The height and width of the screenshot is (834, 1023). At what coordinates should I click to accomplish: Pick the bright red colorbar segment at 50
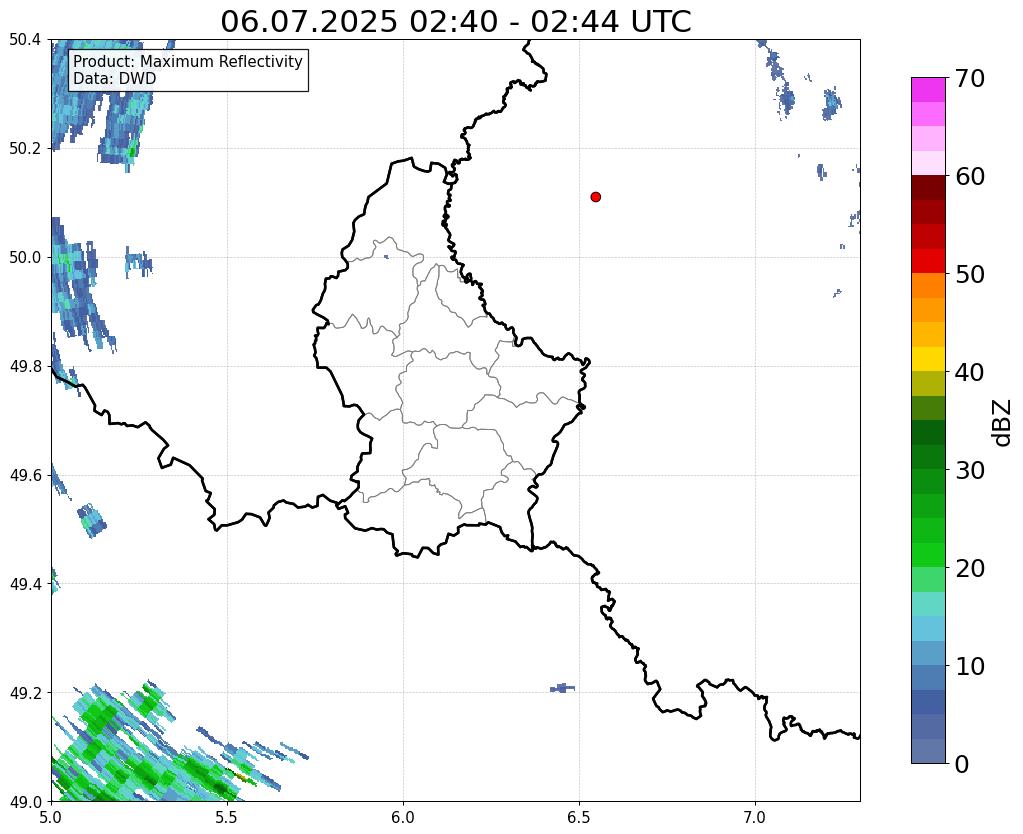[x=928, y=261]
